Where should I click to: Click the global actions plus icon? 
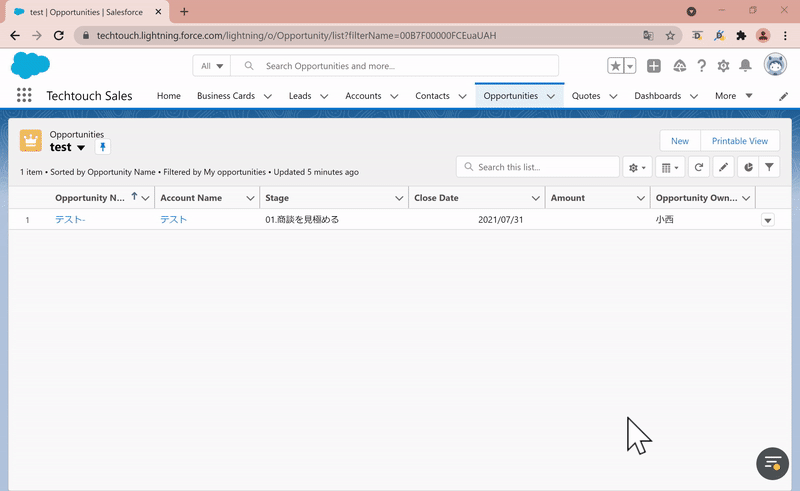[x=653, y=66]
